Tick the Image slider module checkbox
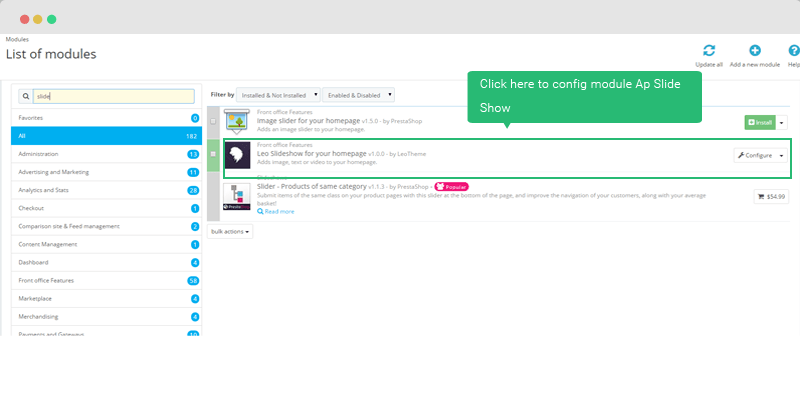The width and height of the screenshot is (800, 420). click(x=213, y=121)
